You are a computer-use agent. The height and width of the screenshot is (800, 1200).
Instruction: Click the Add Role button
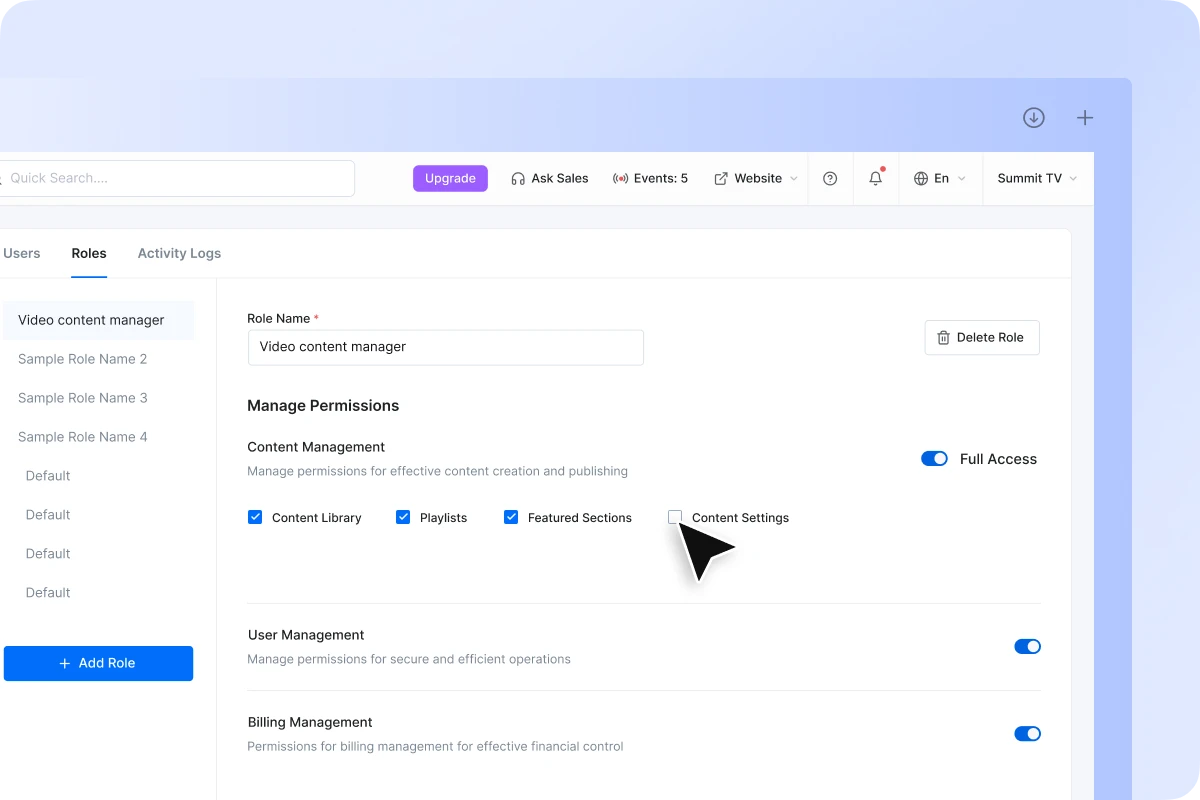[x=98, y=663]
